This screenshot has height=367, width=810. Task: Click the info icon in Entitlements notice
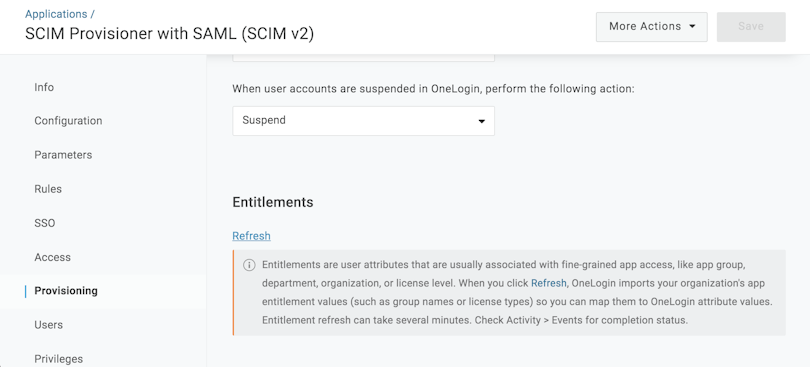[249, 265]
